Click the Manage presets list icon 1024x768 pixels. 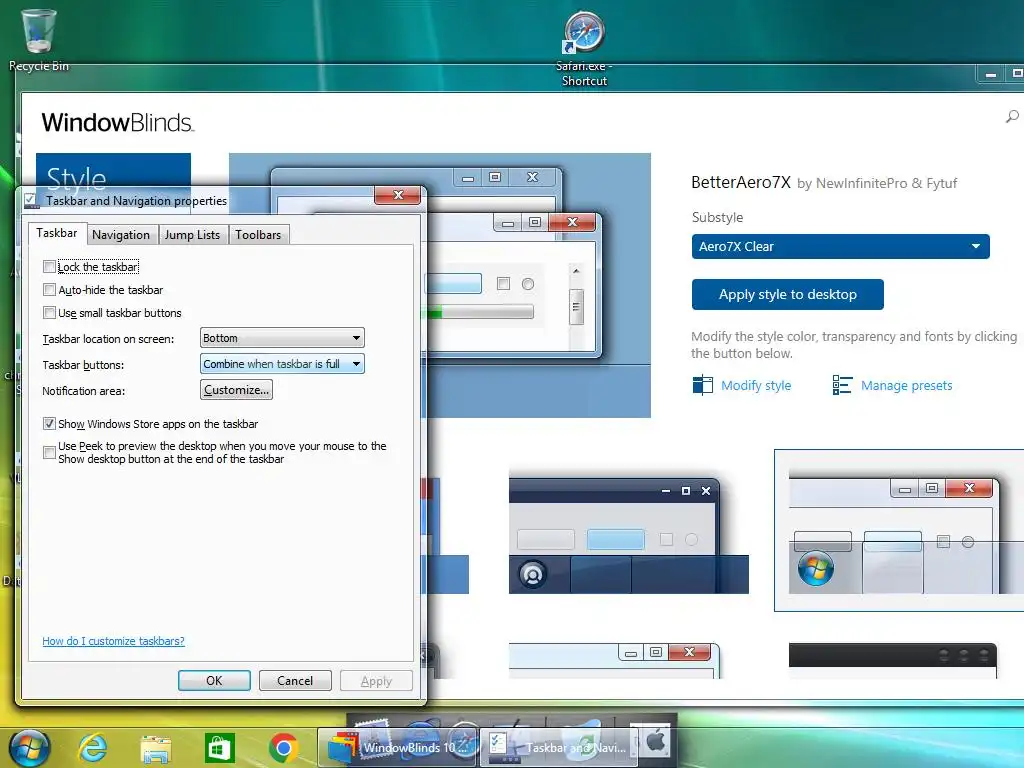coord(842,385)
